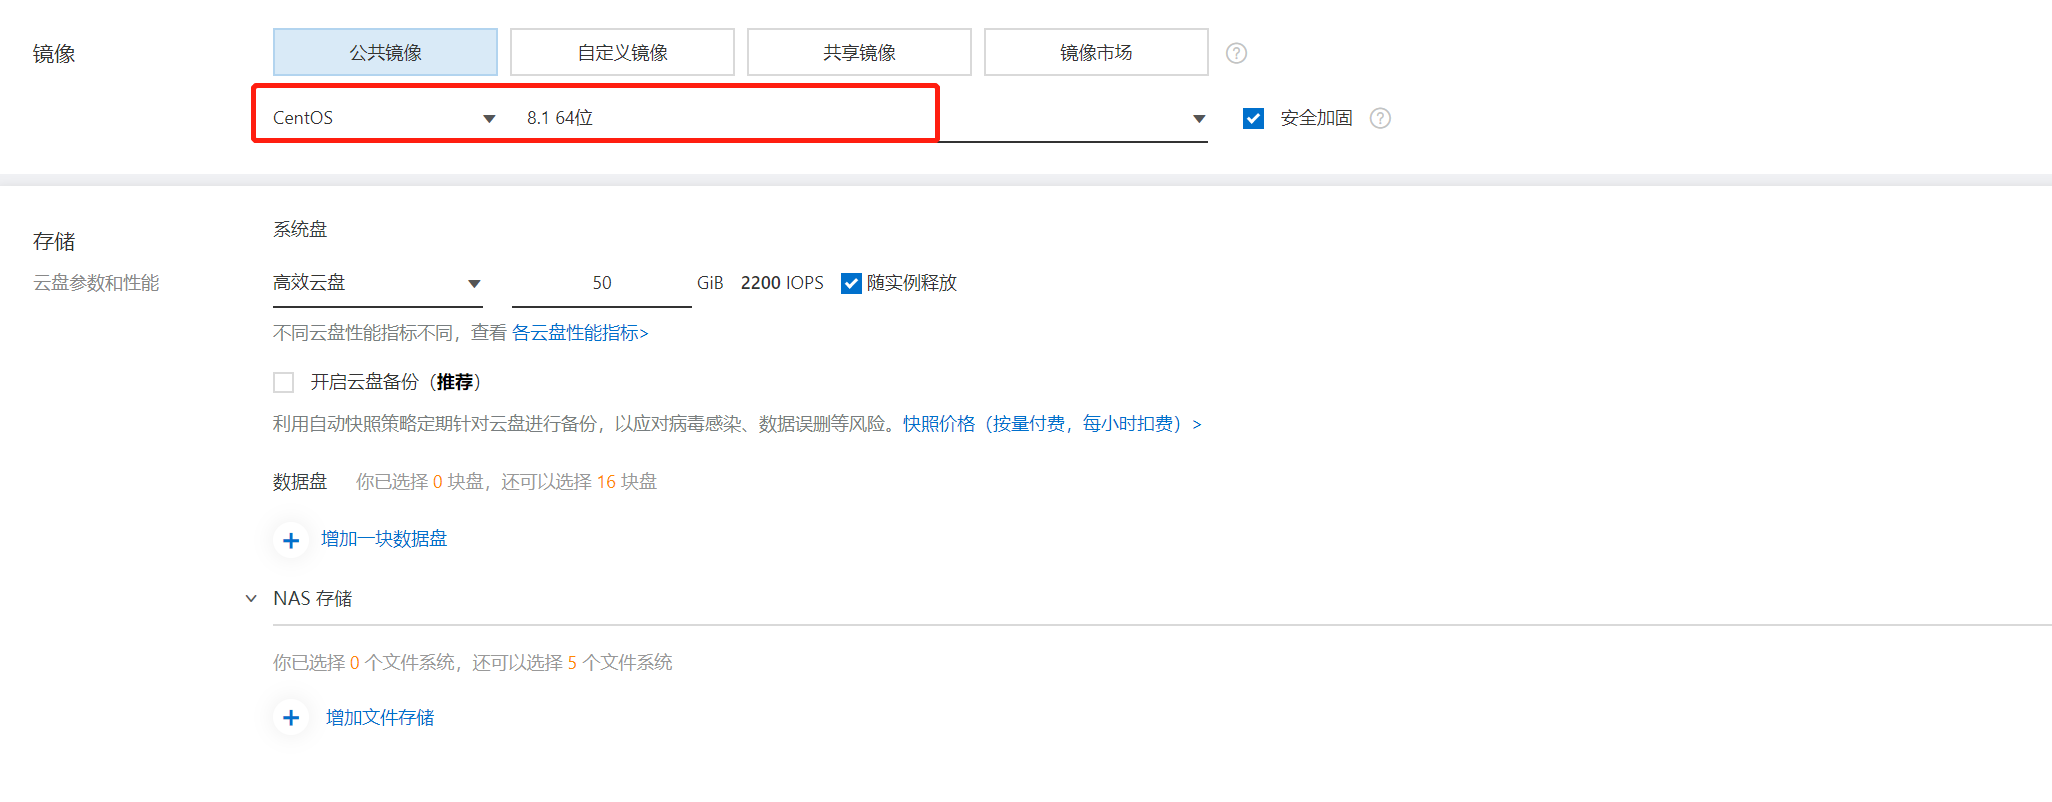Click the system disk size field 50
The width and height of the screenshot is (2052, 802).
(x=601, y=283)
